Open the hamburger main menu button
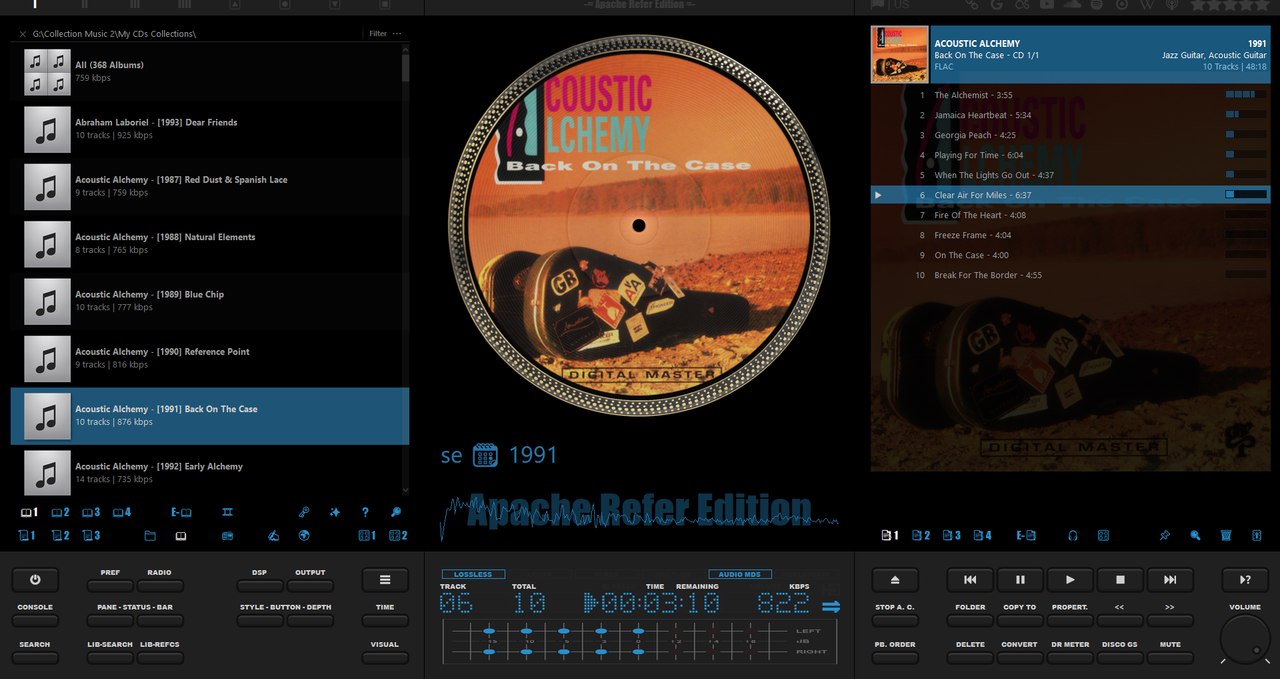The width and height of the screenshot is (1280, 679). (x=385, y=579)
